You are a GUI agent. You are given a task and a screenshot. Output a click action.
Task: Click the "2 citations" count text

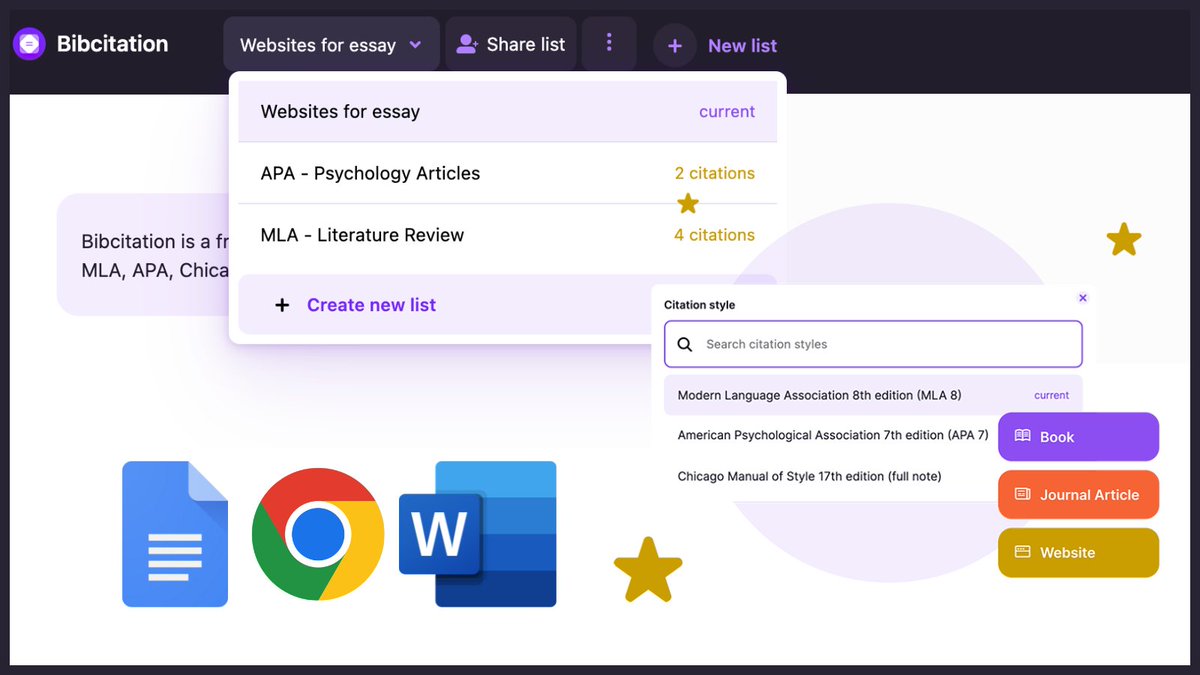pos(715,173)
